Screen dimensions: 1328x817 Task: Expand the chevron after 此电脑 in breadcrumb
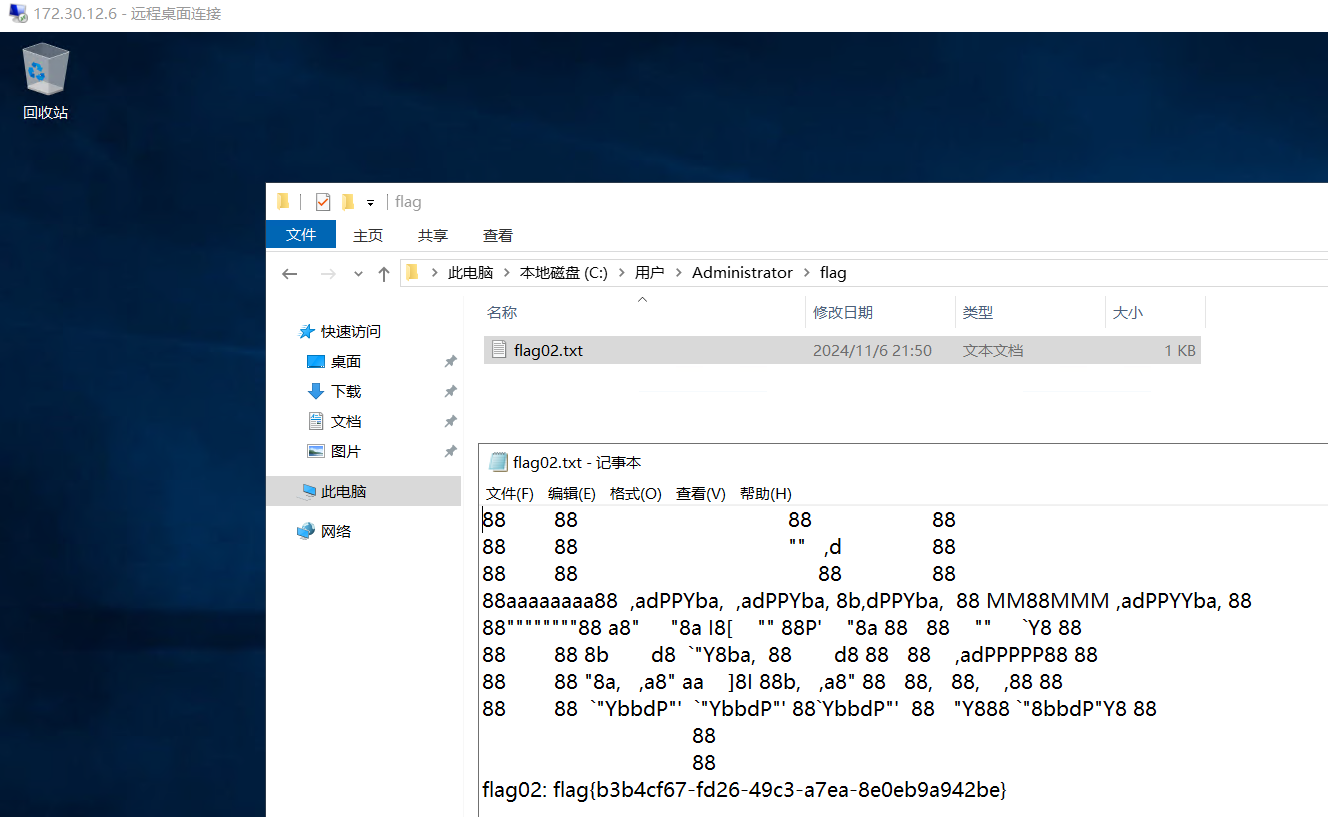pos(507,272)
